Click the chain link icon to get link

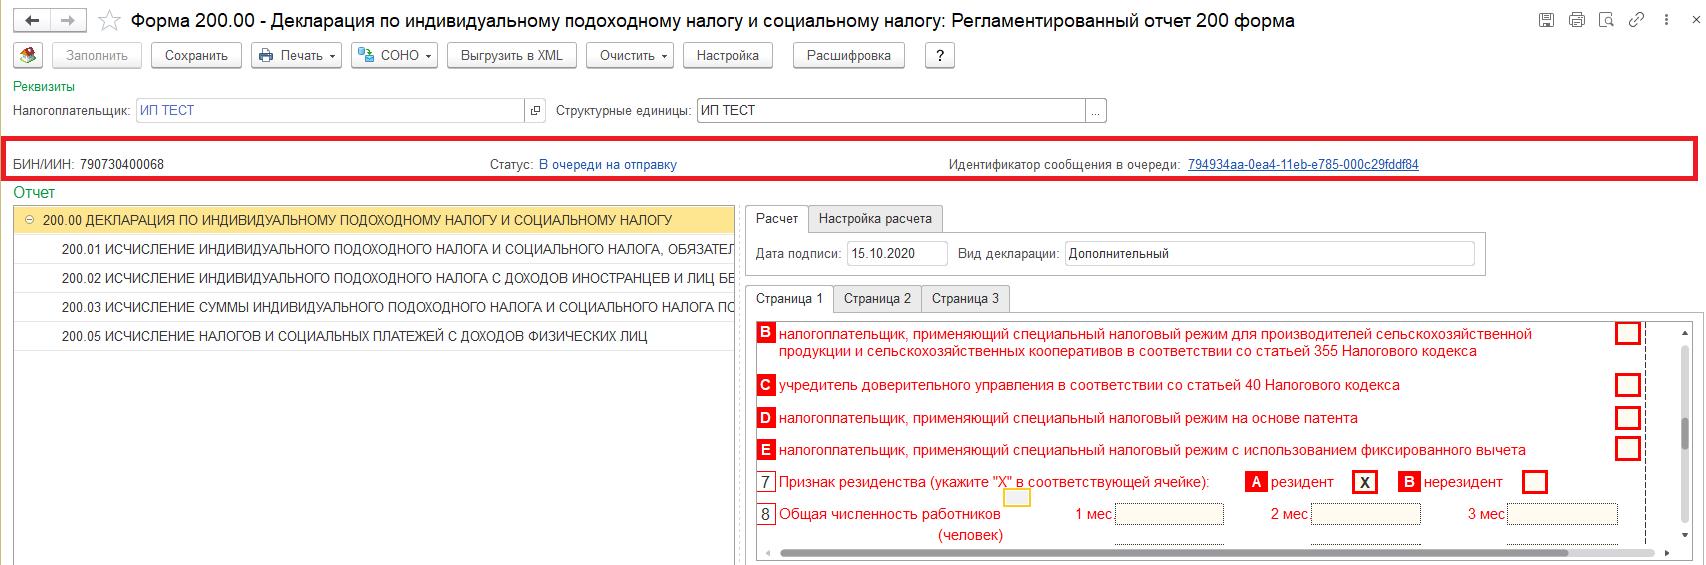pos(1636,20)
